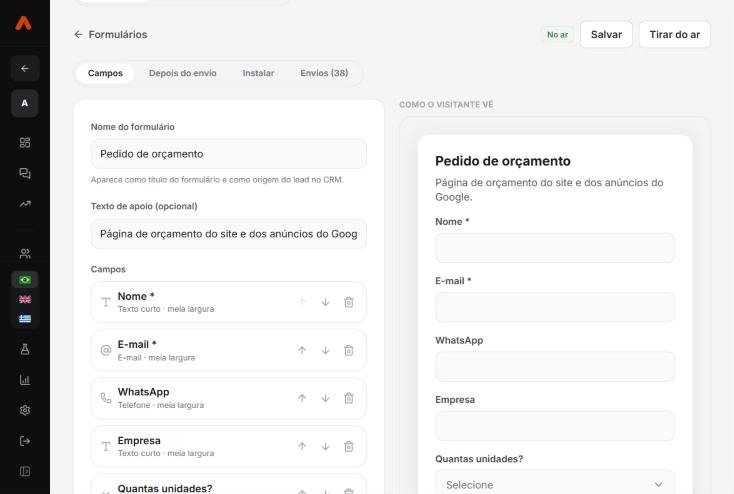Viewport: 734px width, 494px height.
Task: Delete the WhatsApp field
Action: tap(349, 398)
